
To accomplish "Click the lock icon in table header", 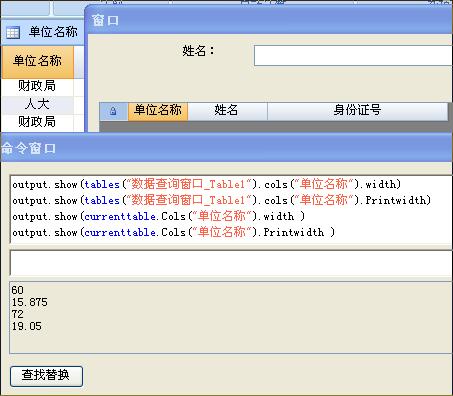I will point(113,111).
